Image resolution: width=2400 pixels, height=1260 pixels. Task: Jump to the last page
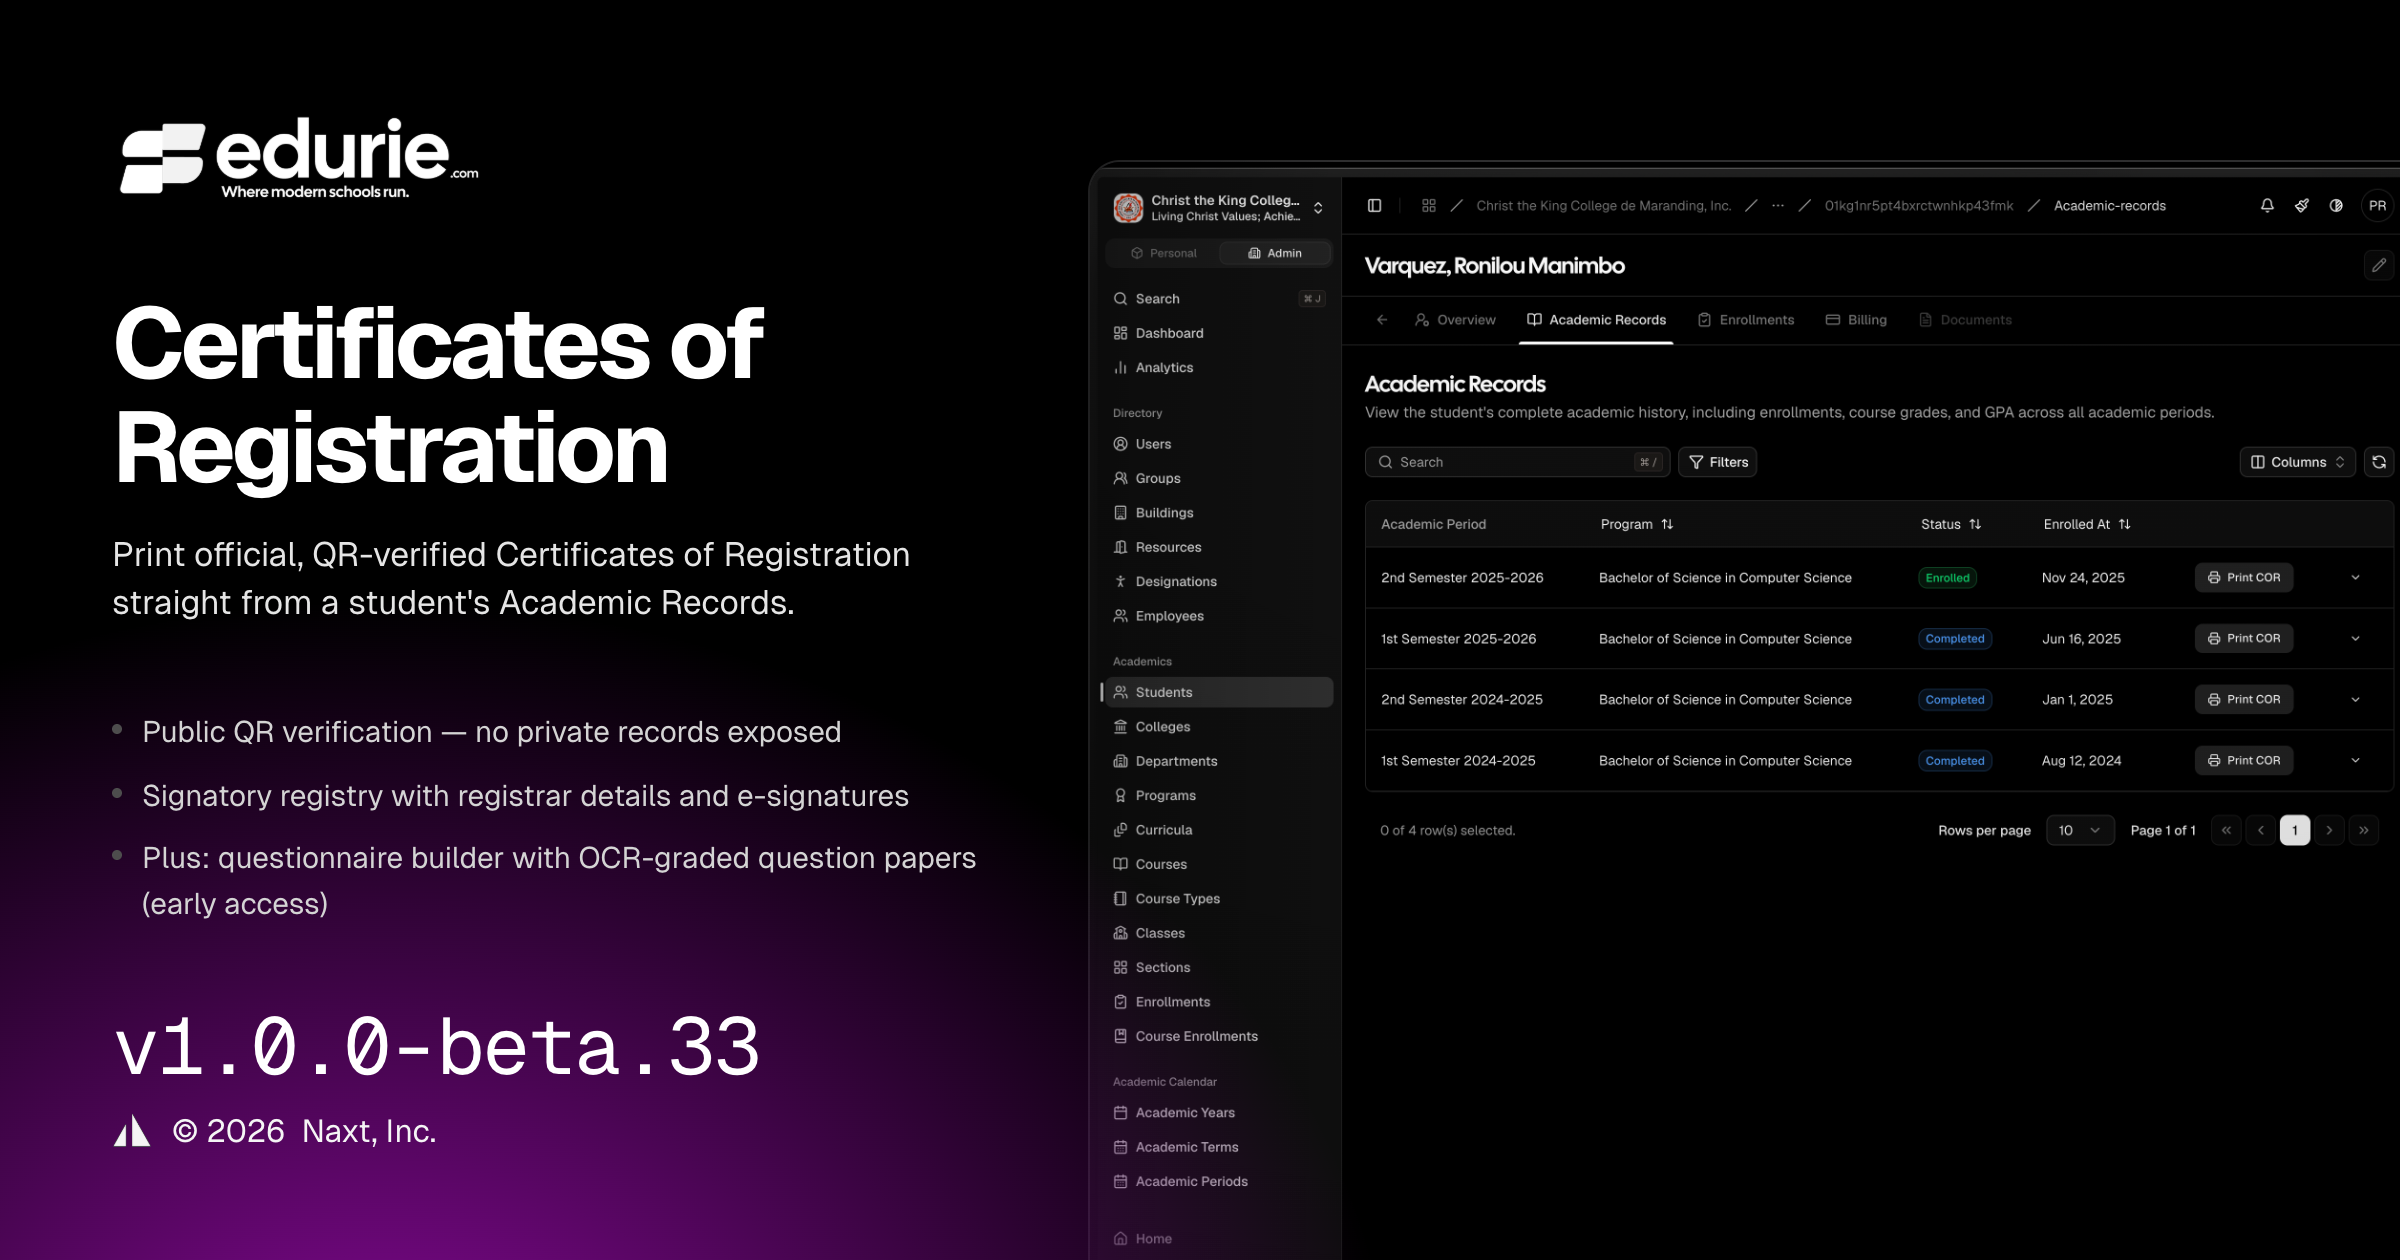2364,830
